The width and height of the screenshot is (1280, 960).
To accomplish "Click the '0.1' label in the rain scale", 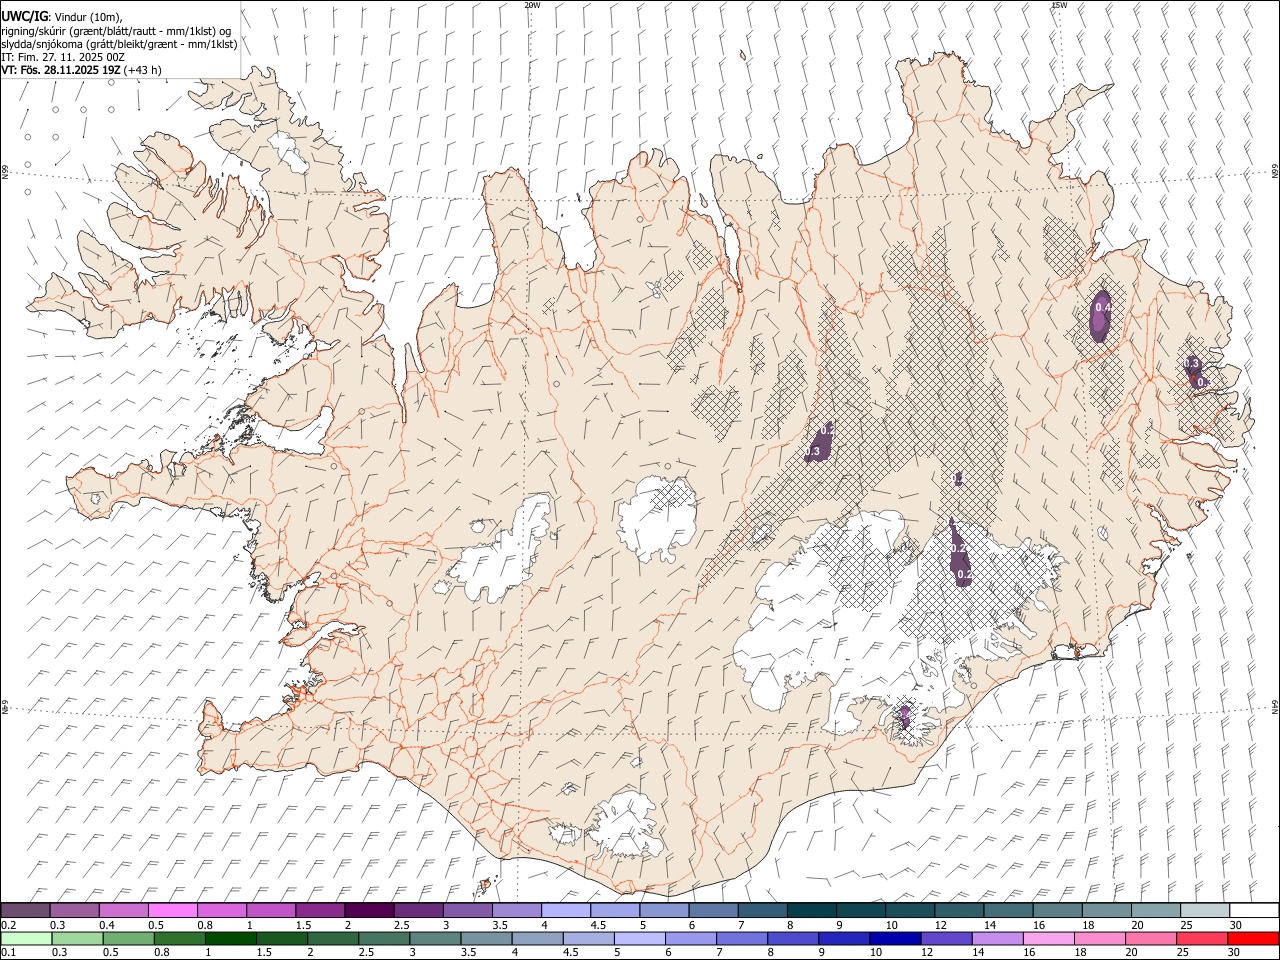I will (x=8, y=953).
